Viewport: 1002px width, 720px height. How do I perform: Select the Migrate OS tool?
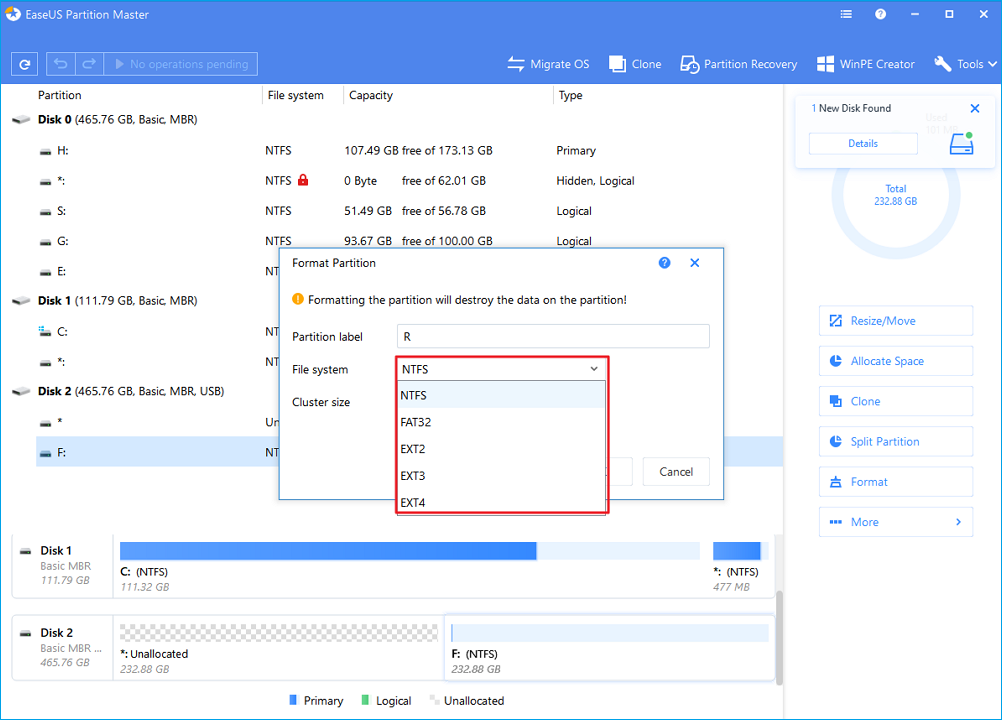pyautogui.click(x=548, y=63)
